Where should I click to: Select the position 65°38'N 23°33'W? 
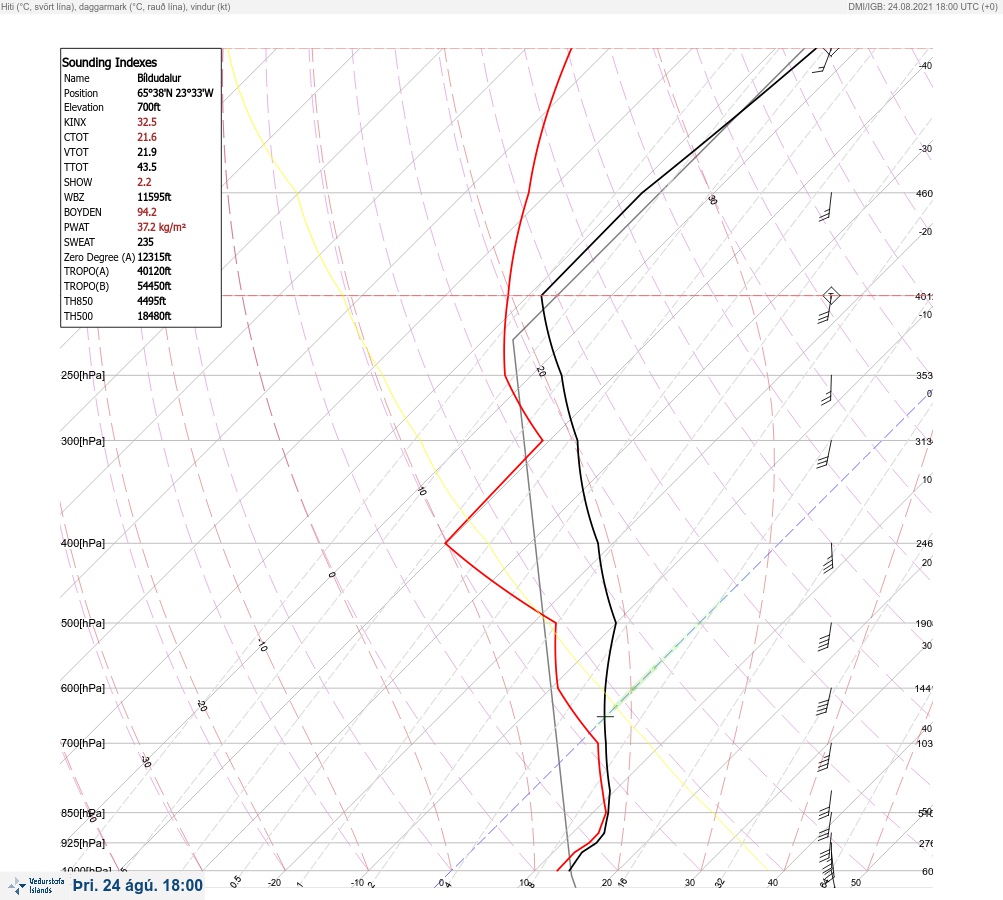pos(175,93)
